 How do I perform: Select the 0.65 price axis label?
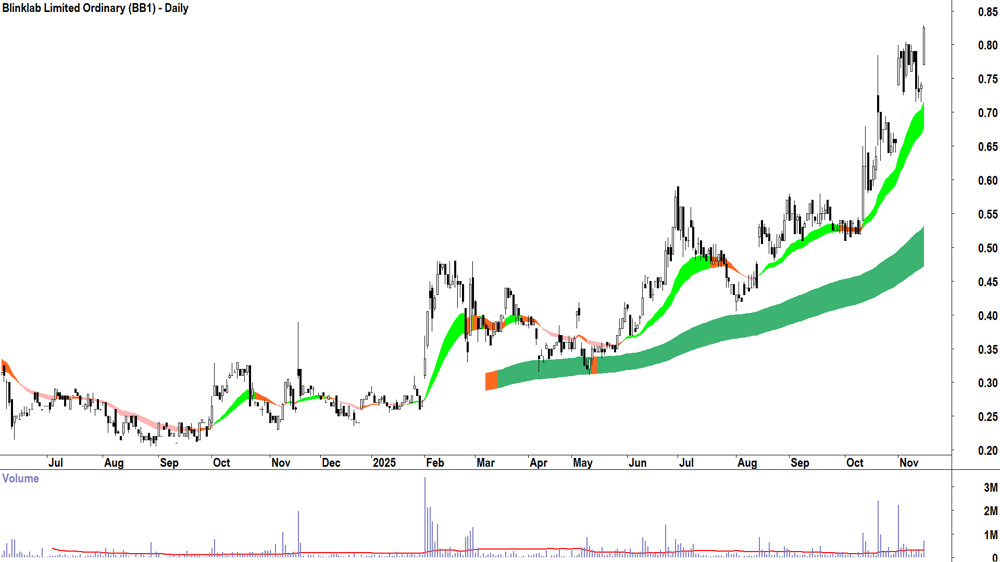coord(988,147)
